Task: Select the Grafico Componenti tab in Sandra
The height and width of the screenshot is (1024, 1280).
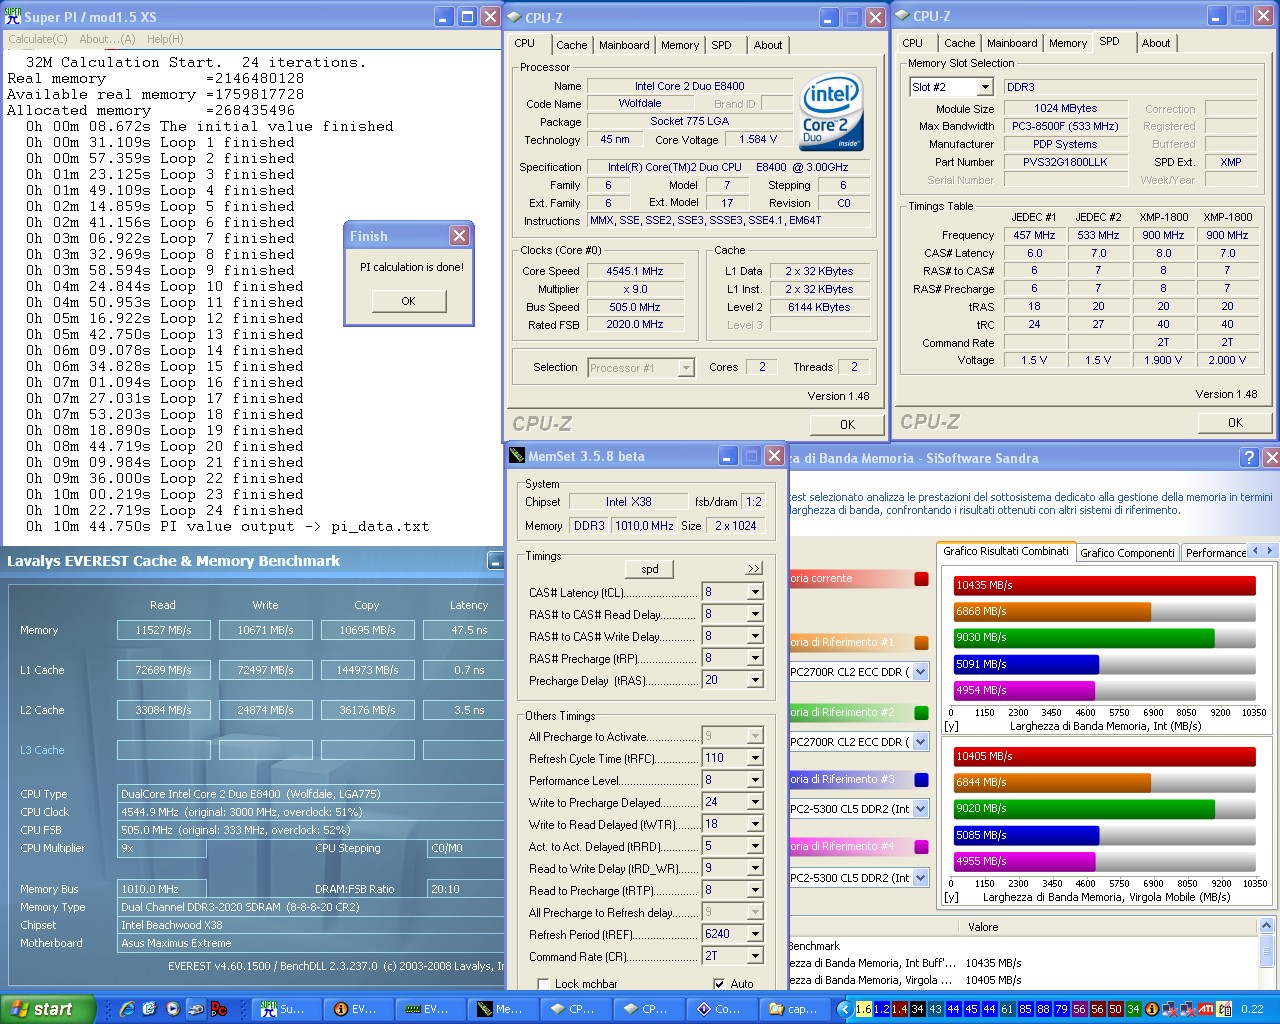Action: 1127,553
